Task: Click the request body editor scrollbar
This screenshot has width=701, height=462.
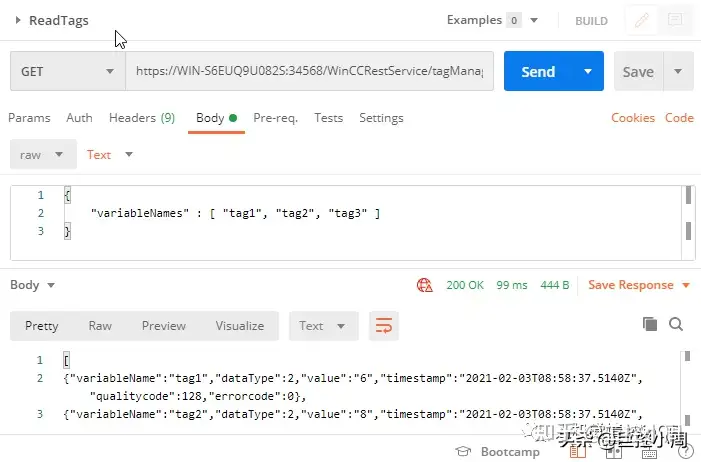Action: [x=688, y=213]
